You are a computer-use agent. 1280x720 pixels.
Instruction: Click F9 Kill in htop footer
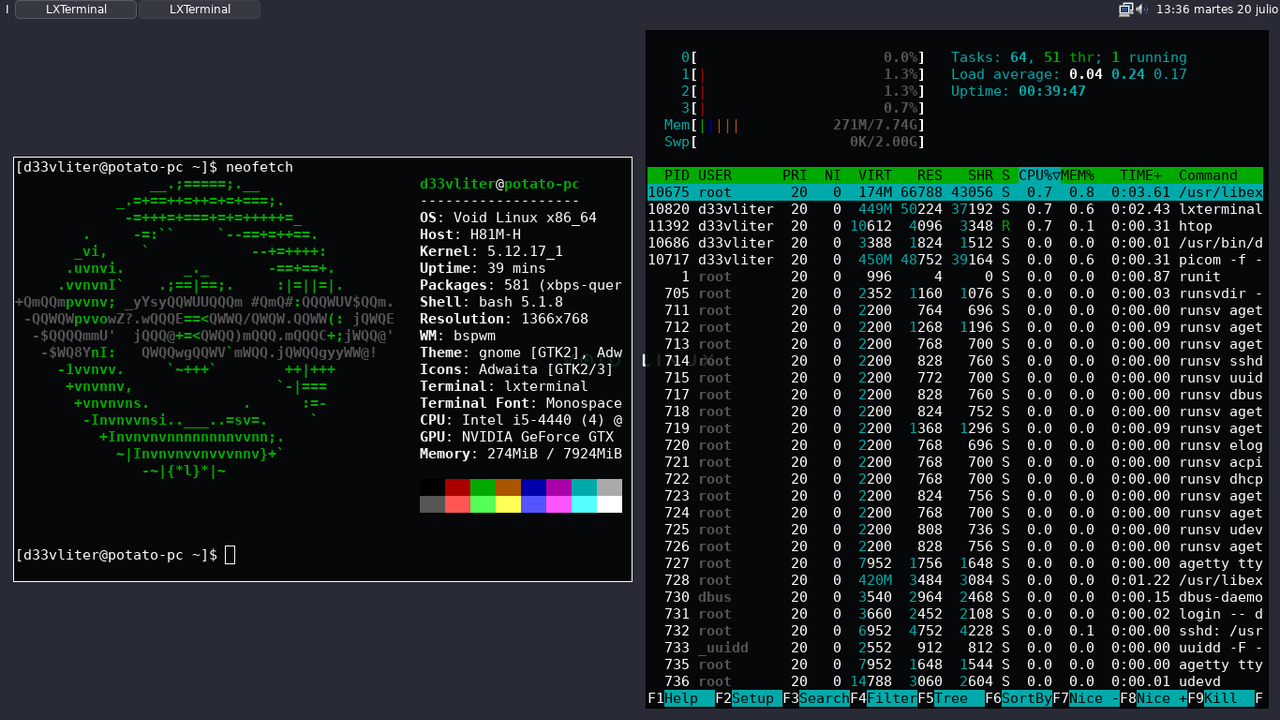click(x=1221, y=698)
